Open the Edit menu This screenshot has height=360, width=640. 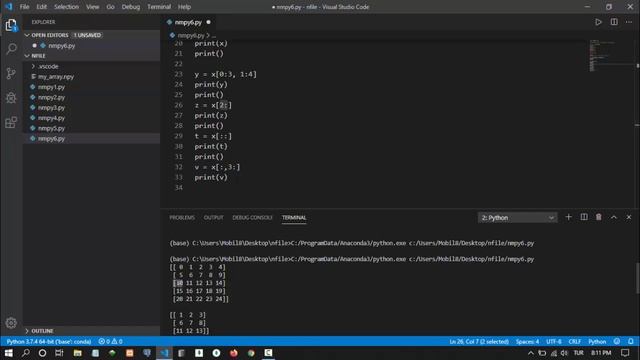coord(42,7)
